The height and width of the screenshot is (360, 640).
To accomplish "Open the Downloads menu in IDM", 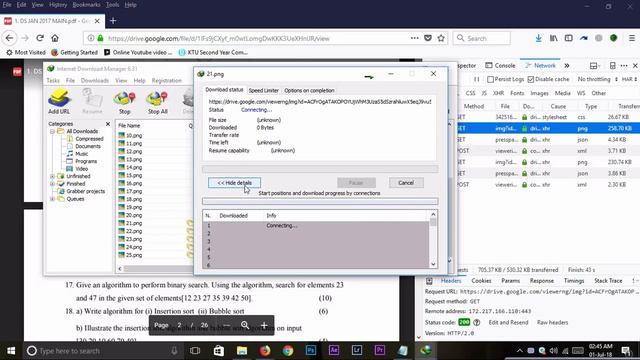I will 95,80.
